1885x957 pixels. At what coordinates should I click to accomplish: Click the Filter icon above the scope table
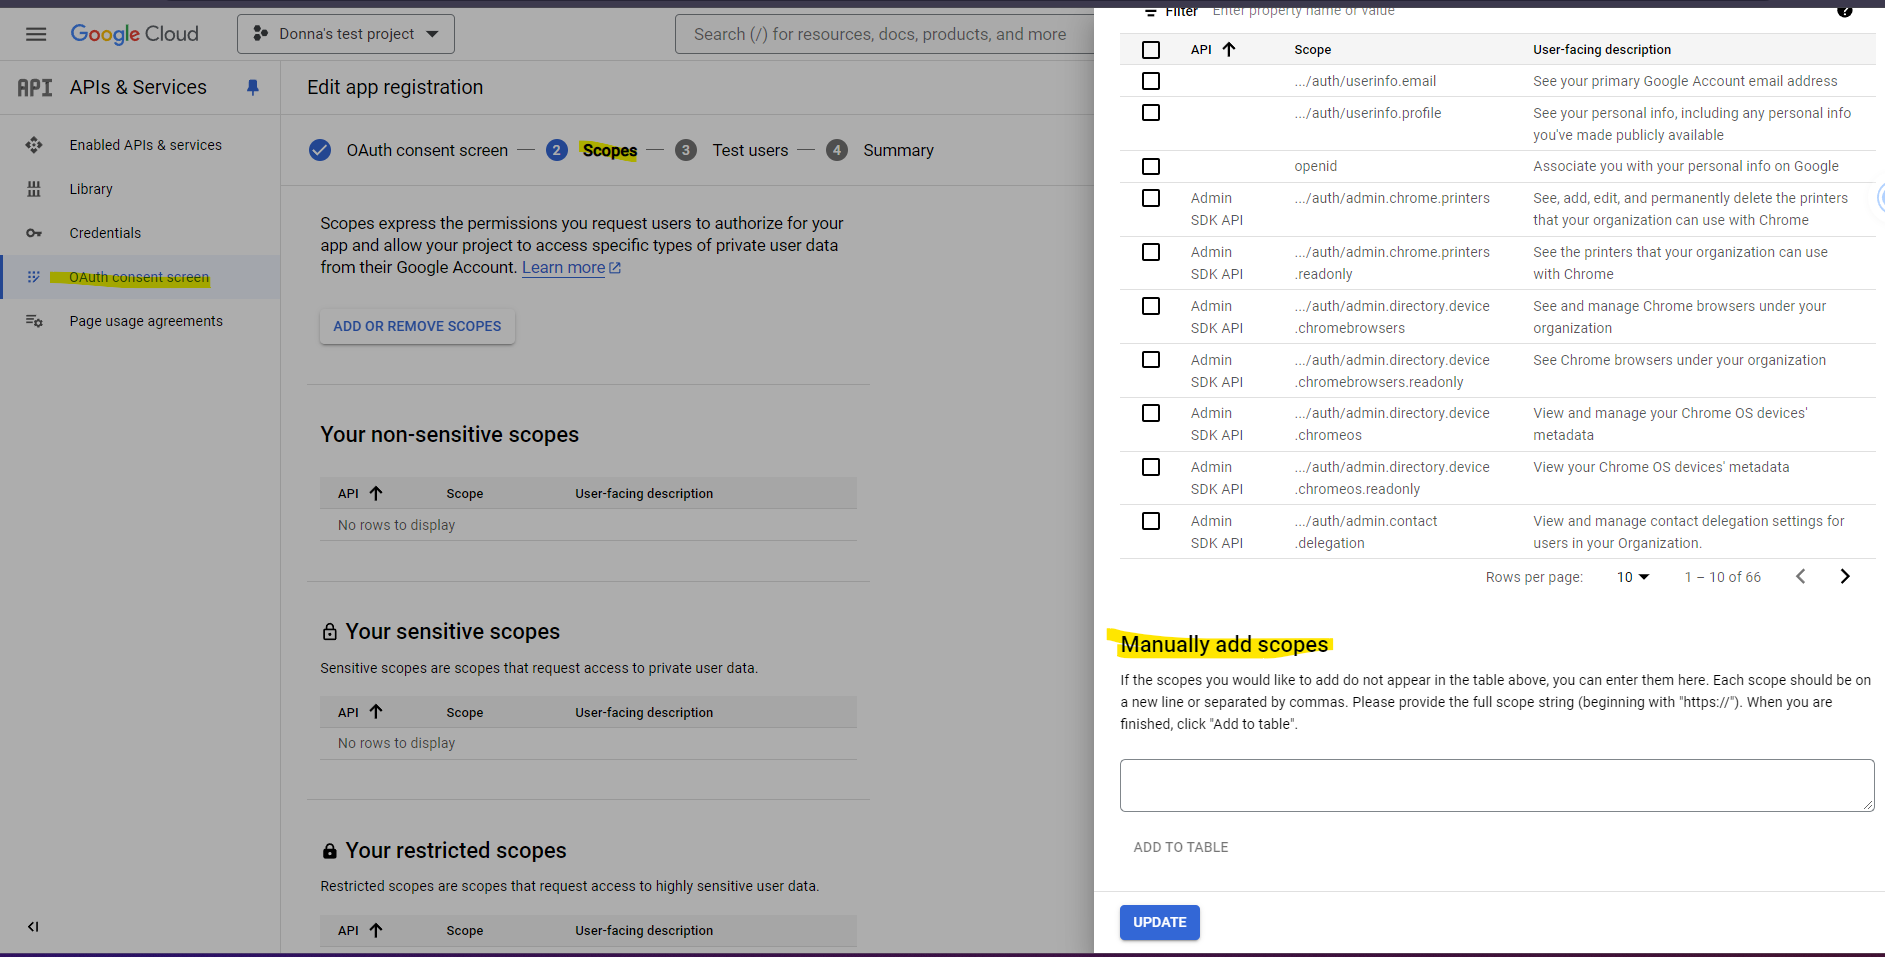[1151, 12]
